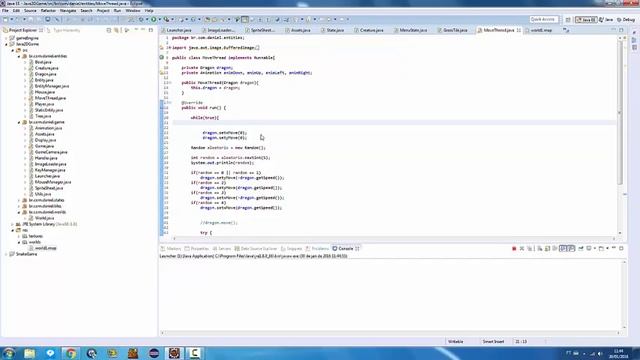640x360 pixels.
Task: Run the program with green Run button
Action: click(x=153, y=19)
